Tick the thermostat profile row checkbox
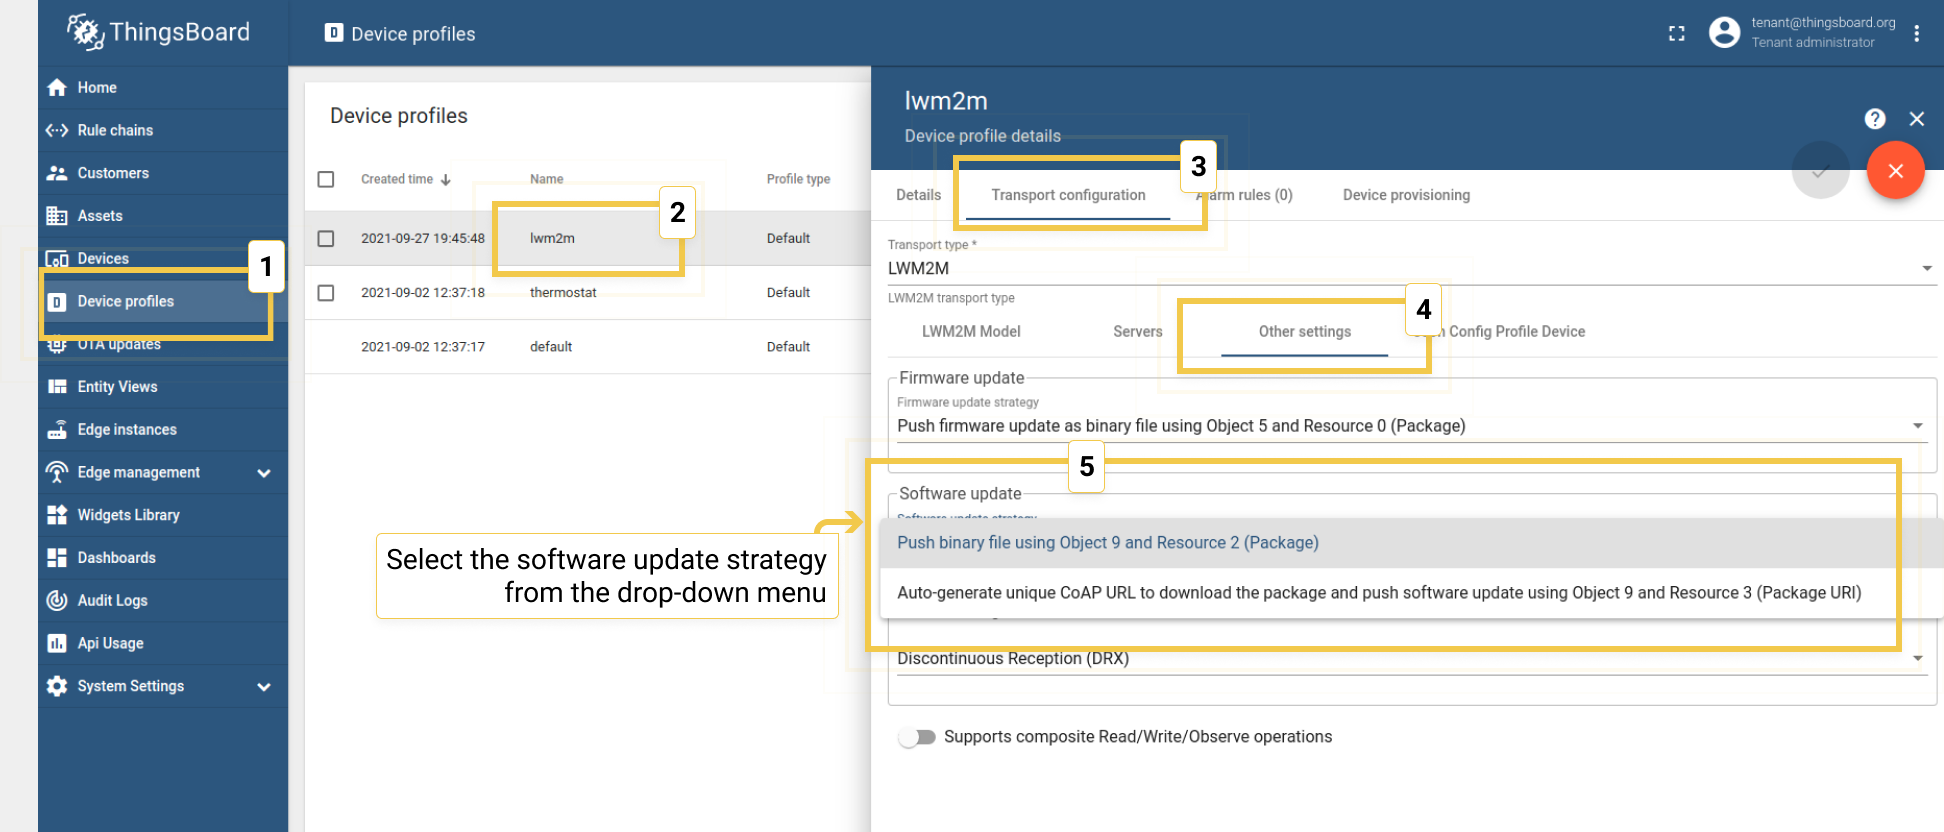Viewport: 1944px width, 832px height. [326, 293]
